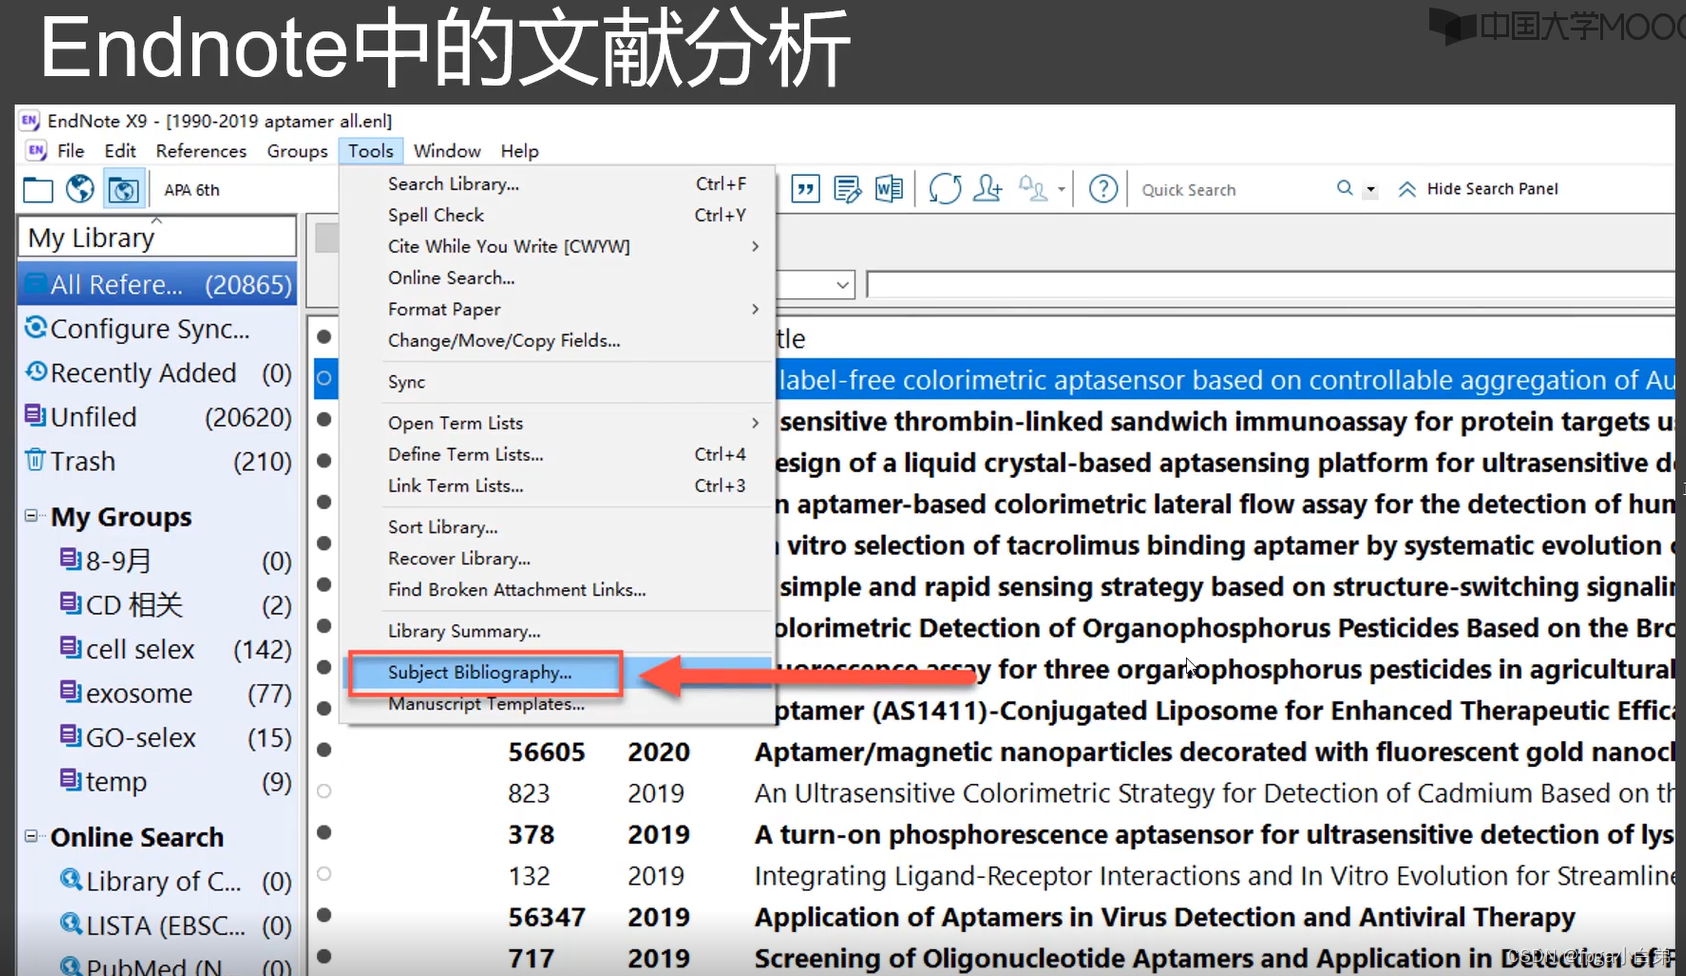Select Library Summary... menu entry
1686x976 pixels.
[x=464, y=631]
